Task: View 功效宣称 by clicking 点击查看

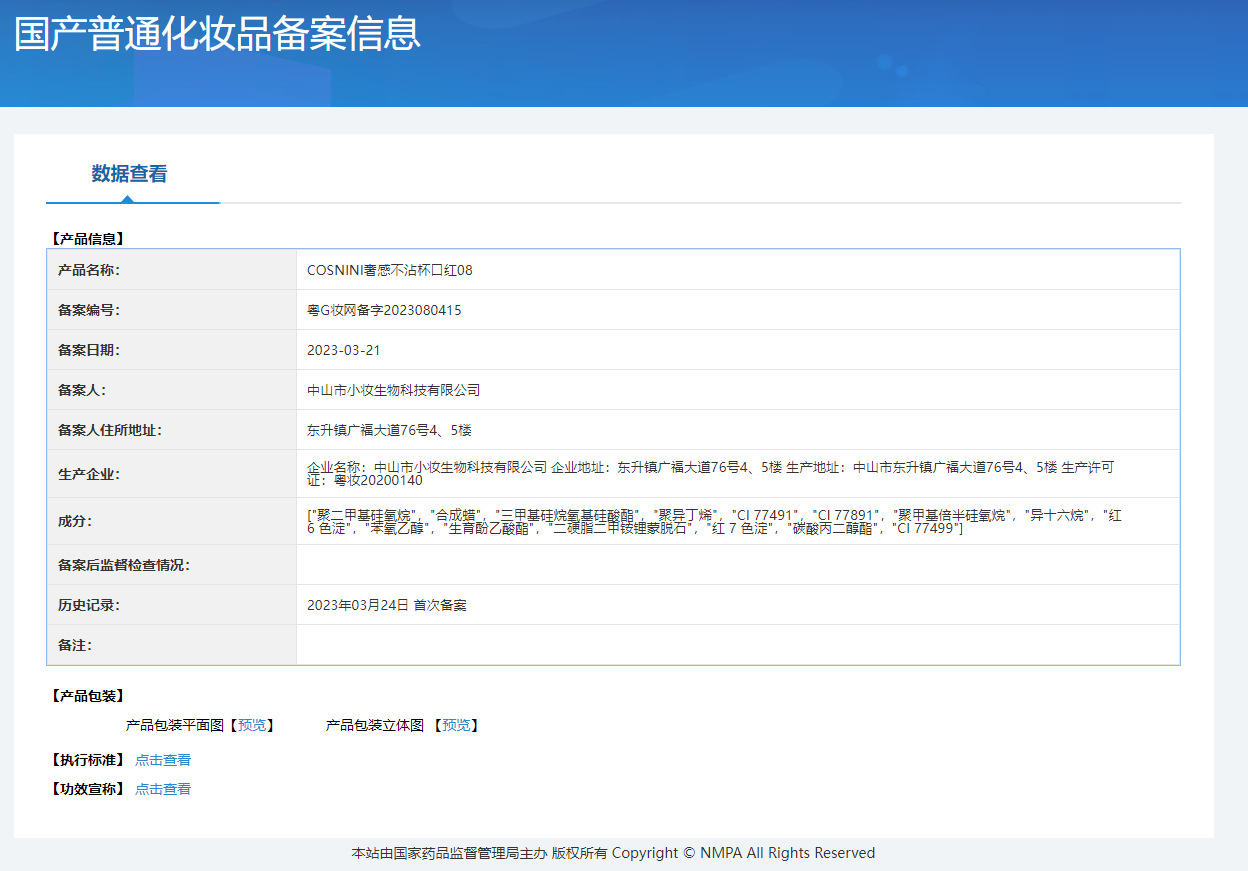Action: click(x=163, y=788)
